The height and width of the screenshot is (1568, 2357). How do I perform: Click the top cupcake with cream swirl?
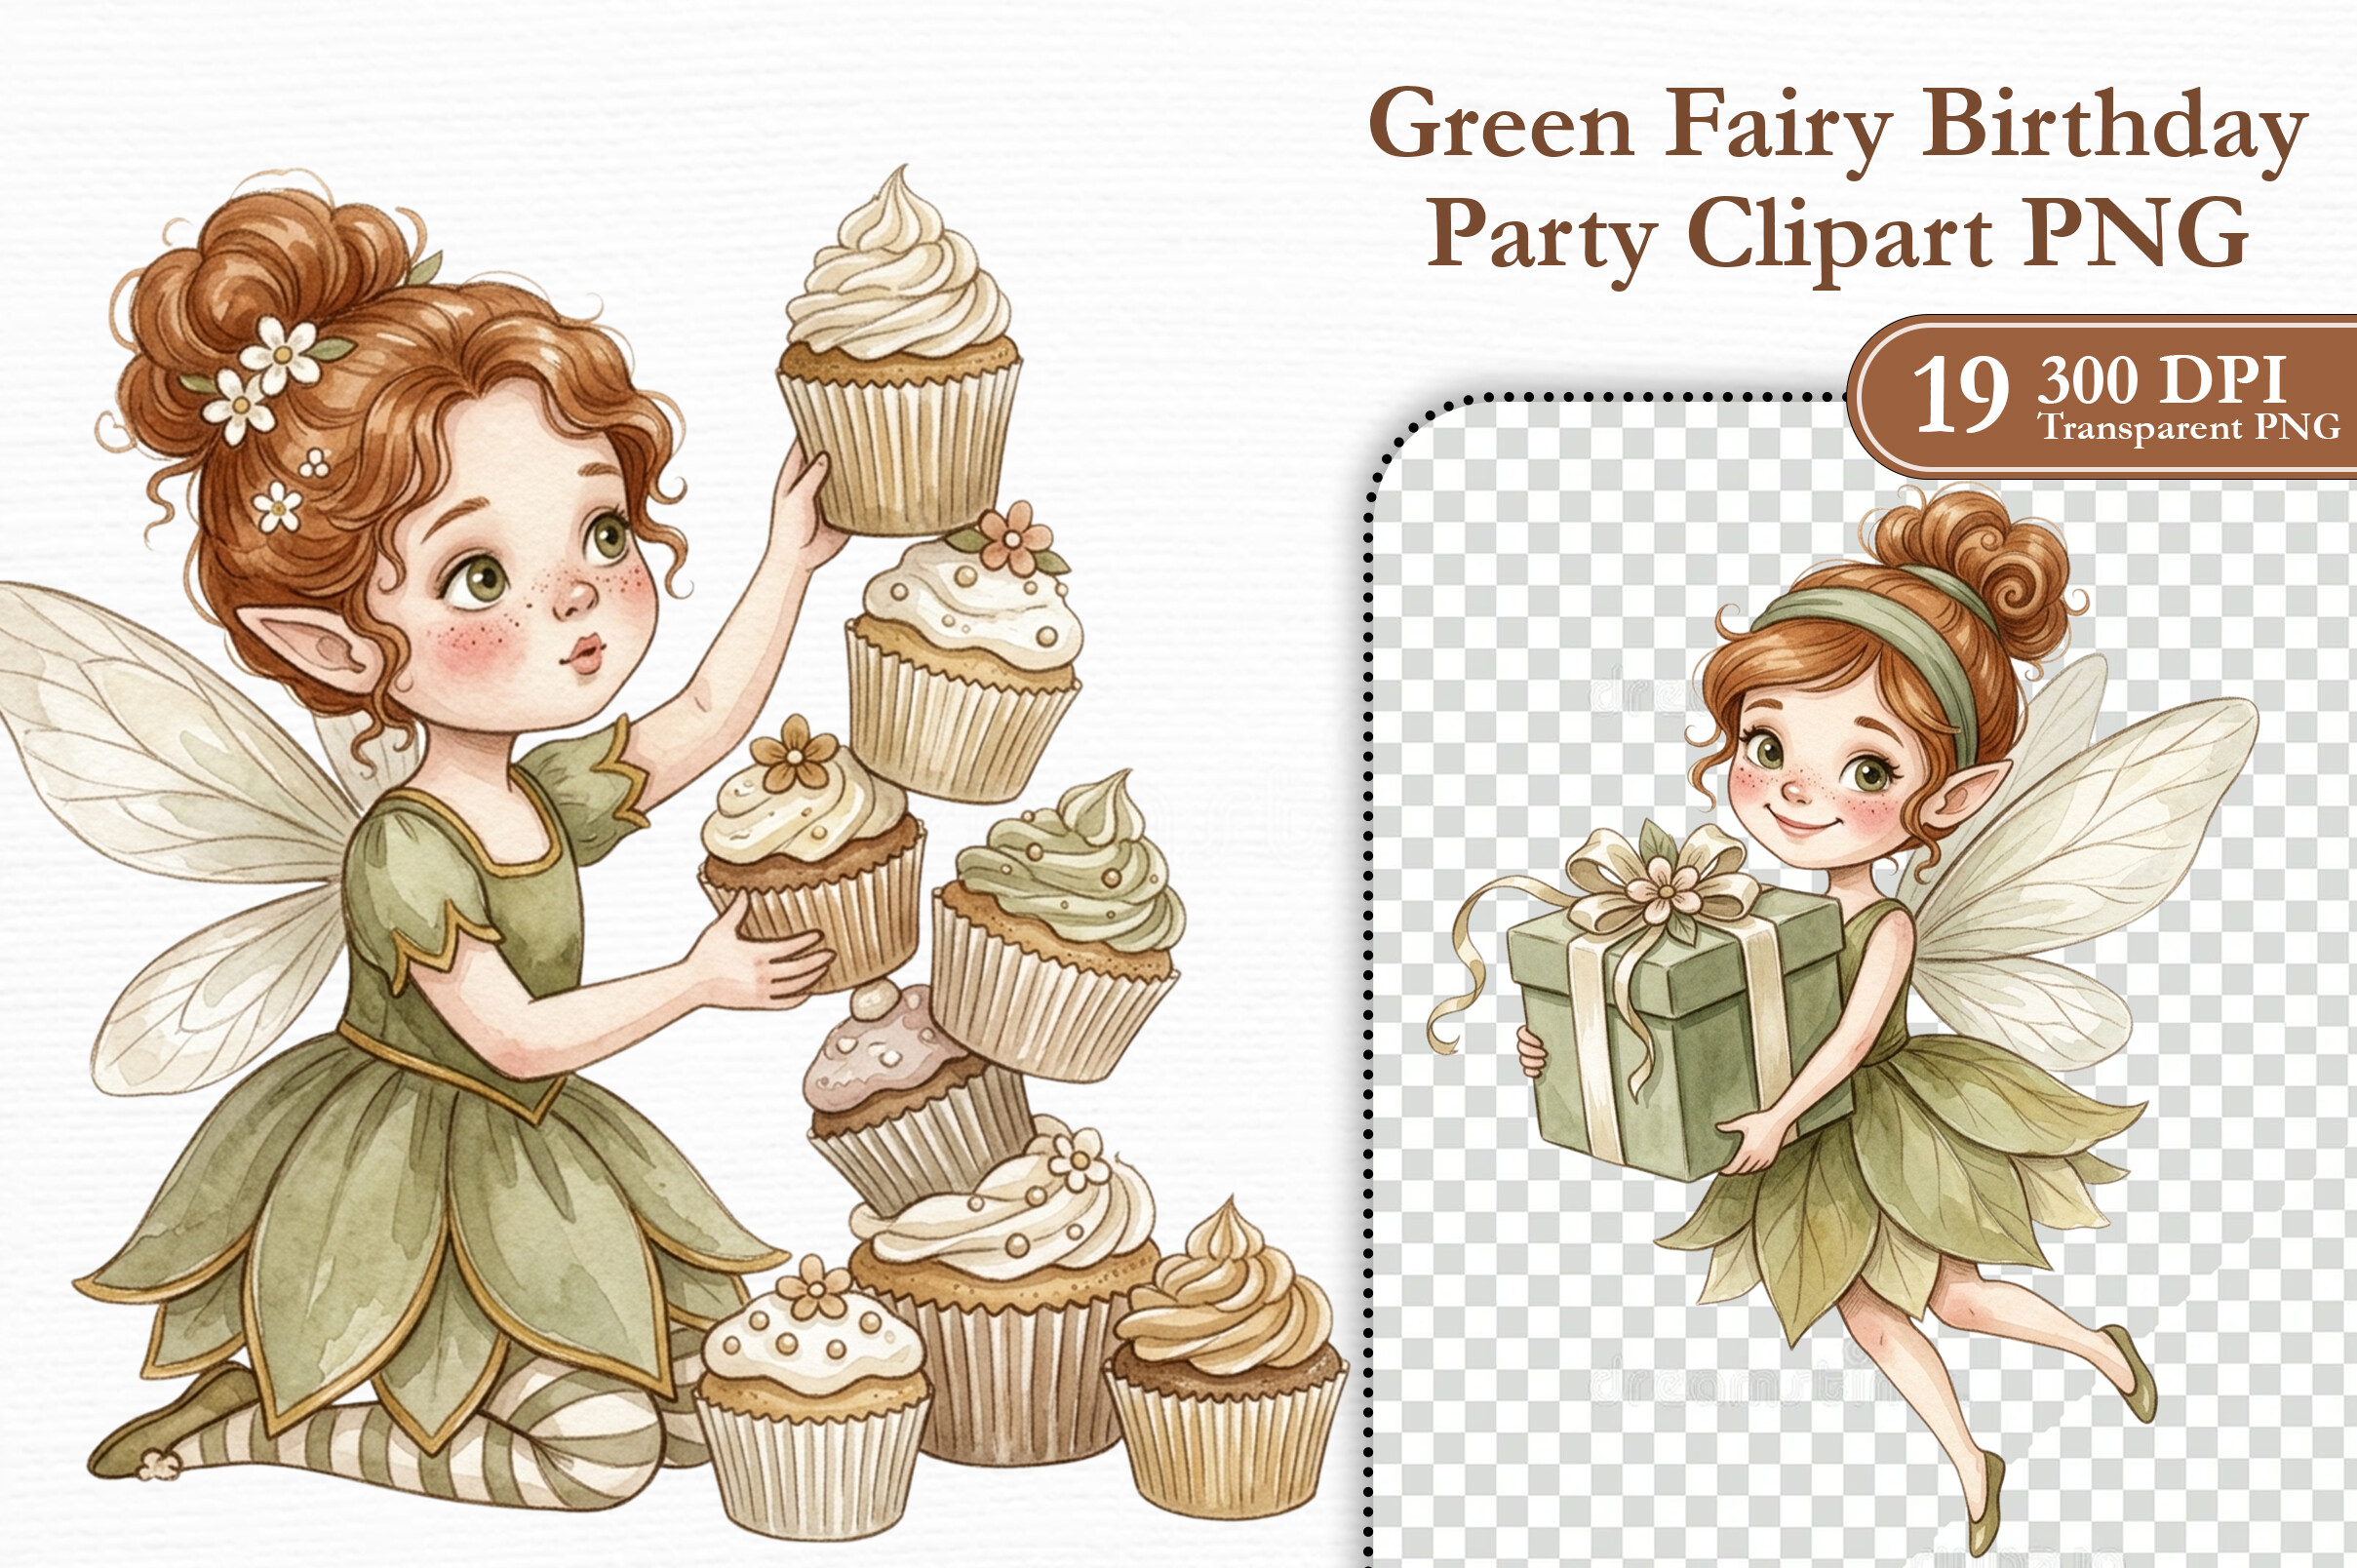(x=898, y=350)
